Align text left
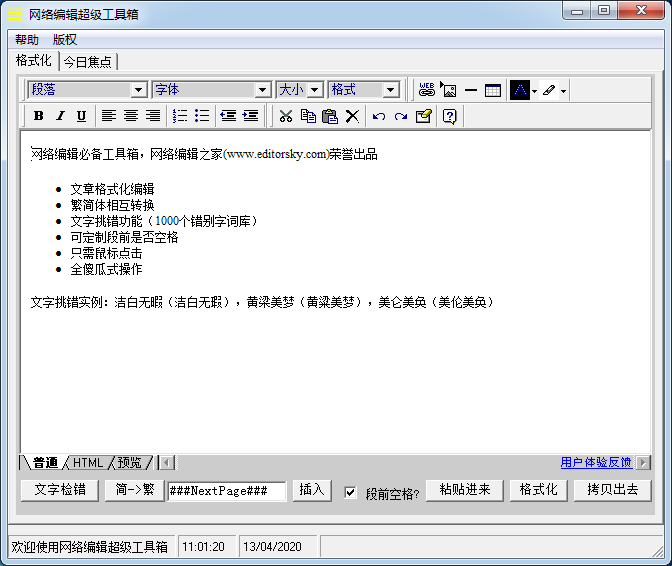The image size is (672, 566). (109, 116)
